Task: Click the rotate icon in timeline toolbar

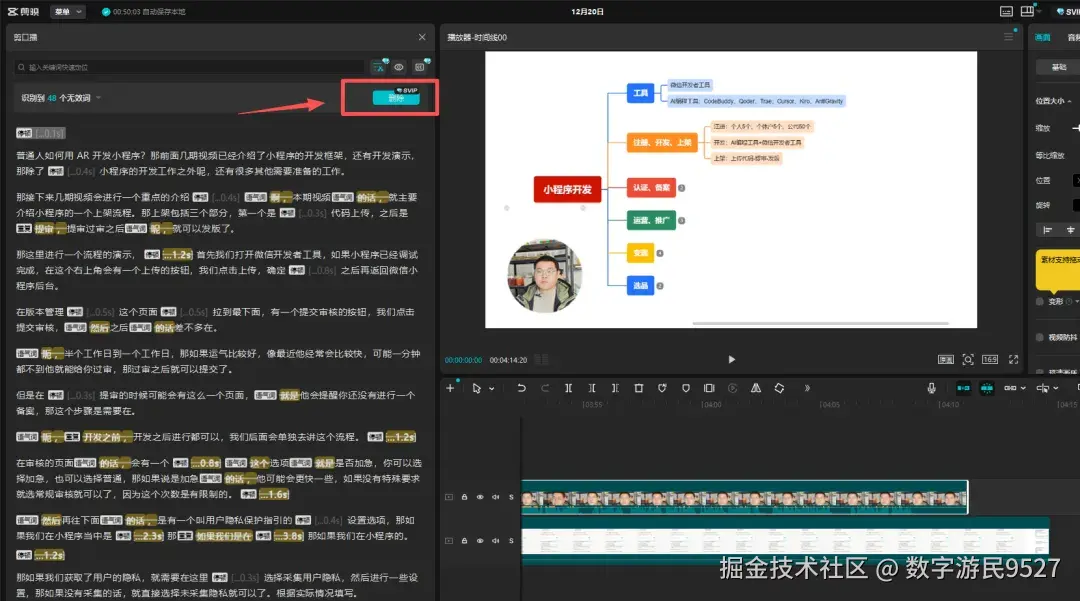Action: click(x=779, y=388)
